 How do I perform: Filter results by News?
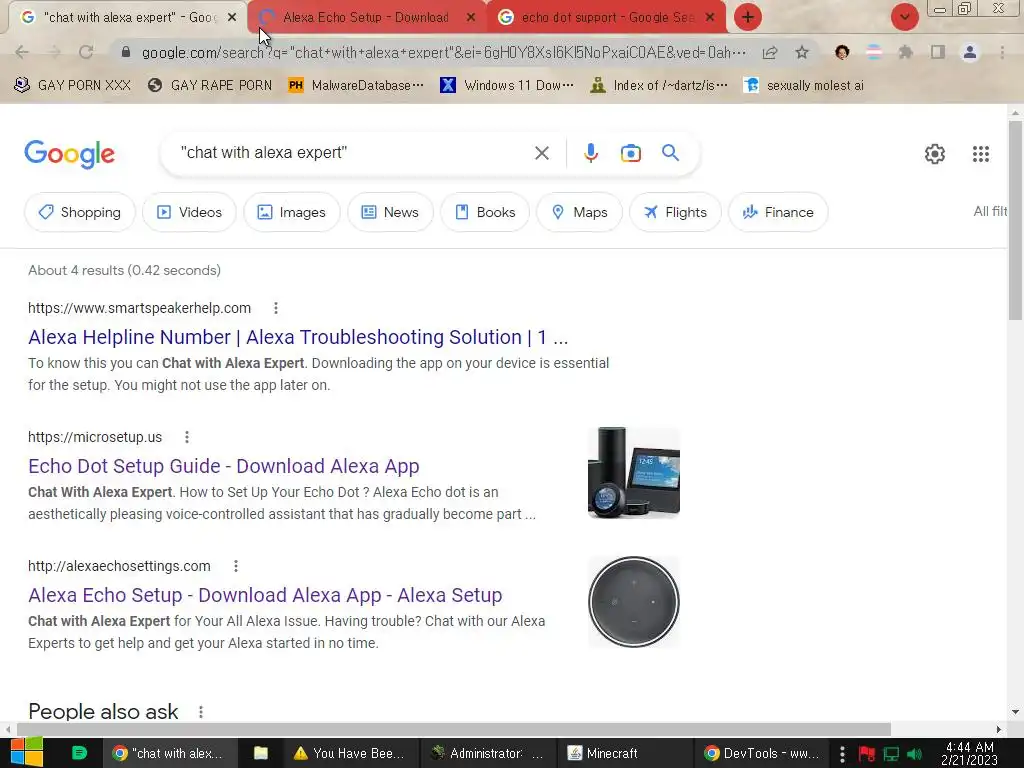pos(390,212)
